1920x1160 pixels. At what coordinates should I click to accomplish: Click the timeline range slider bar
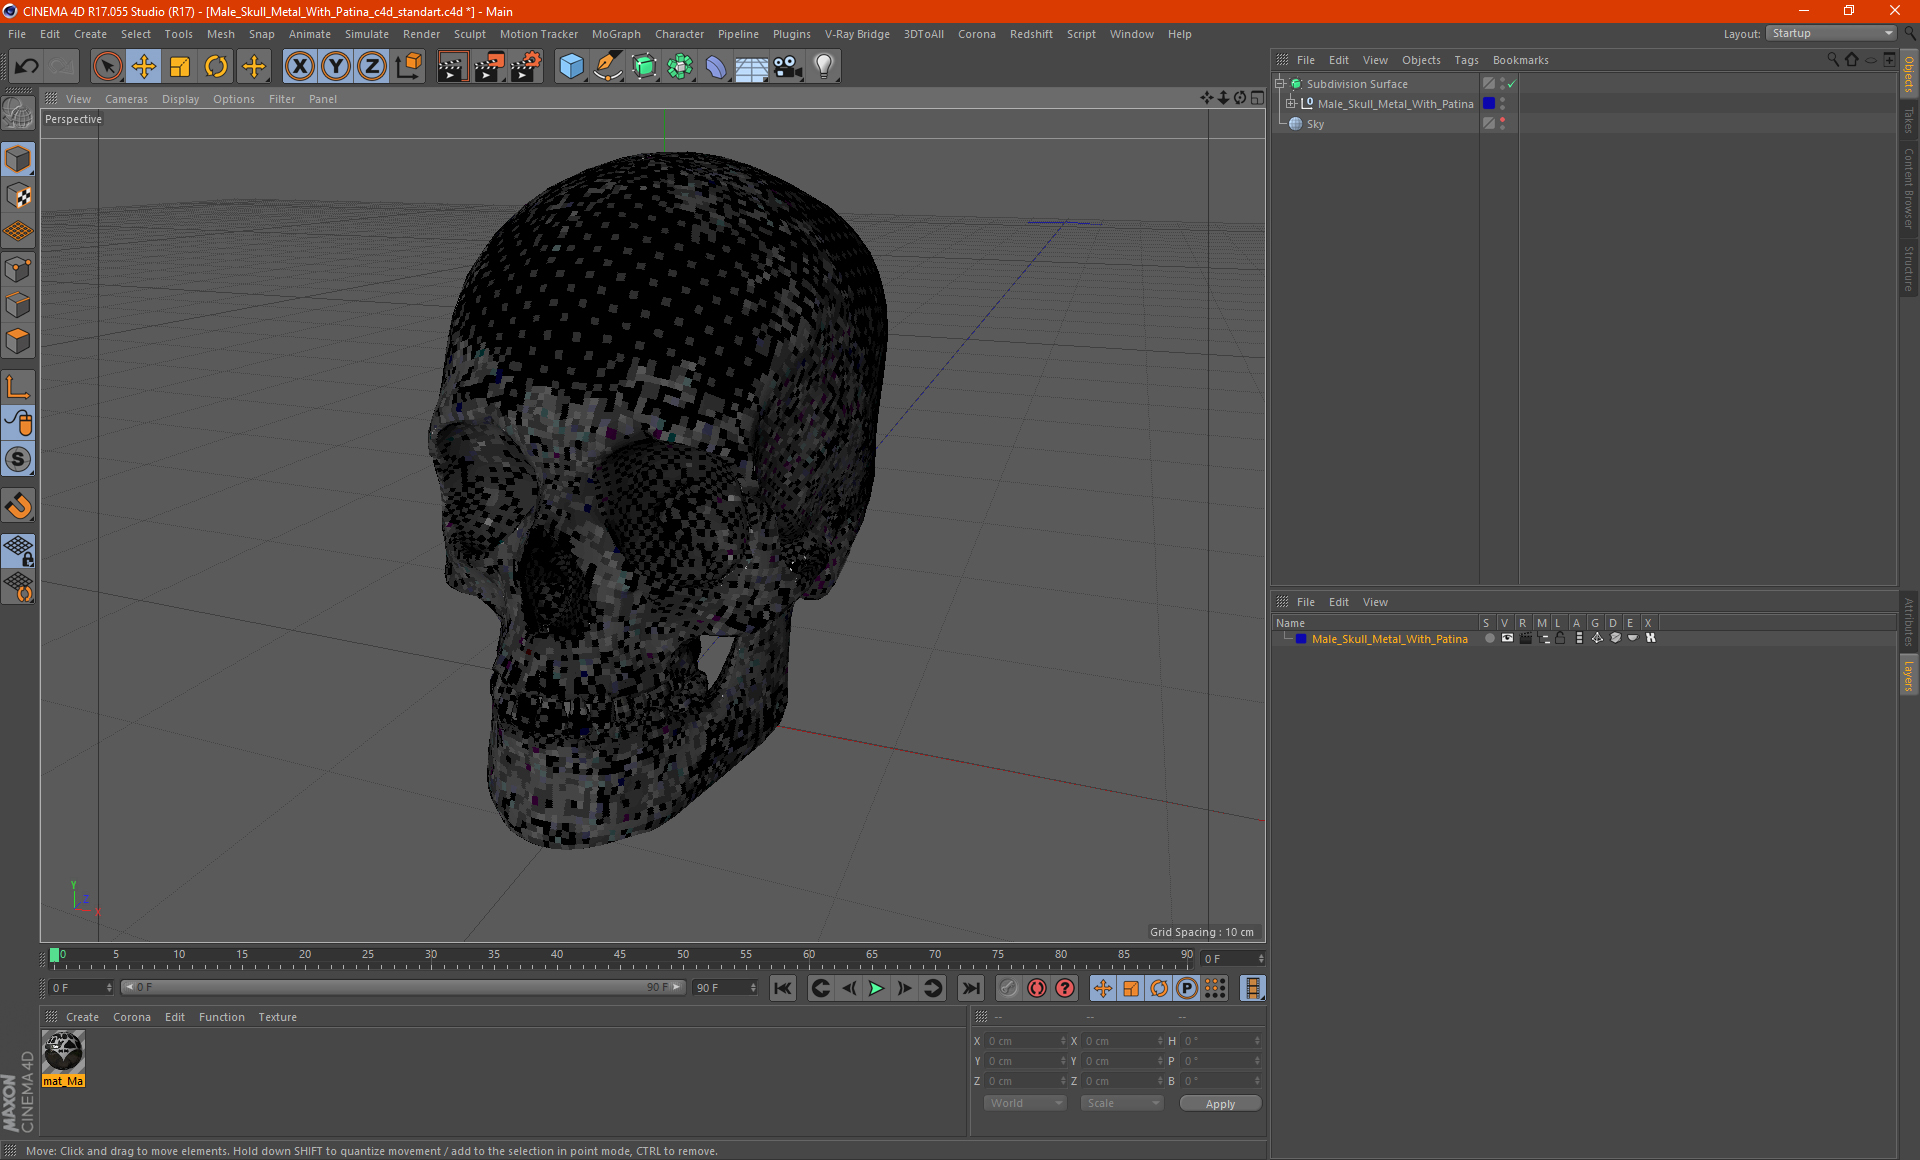pos(403,987)
